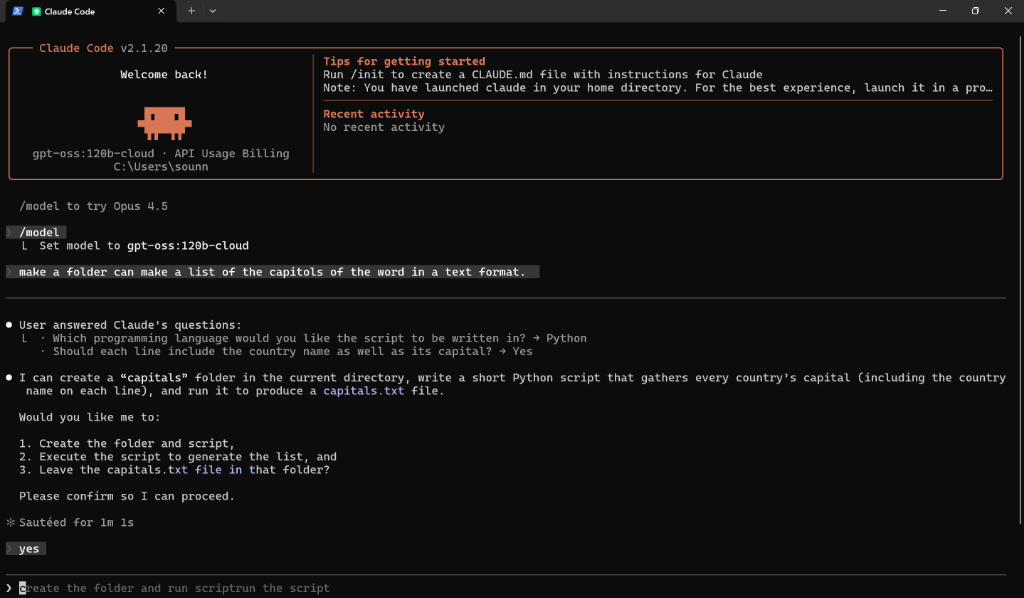Screen dimensions: 1024x598
Task: Click the 'Which programming language' answer line
Action: [319, 338]
